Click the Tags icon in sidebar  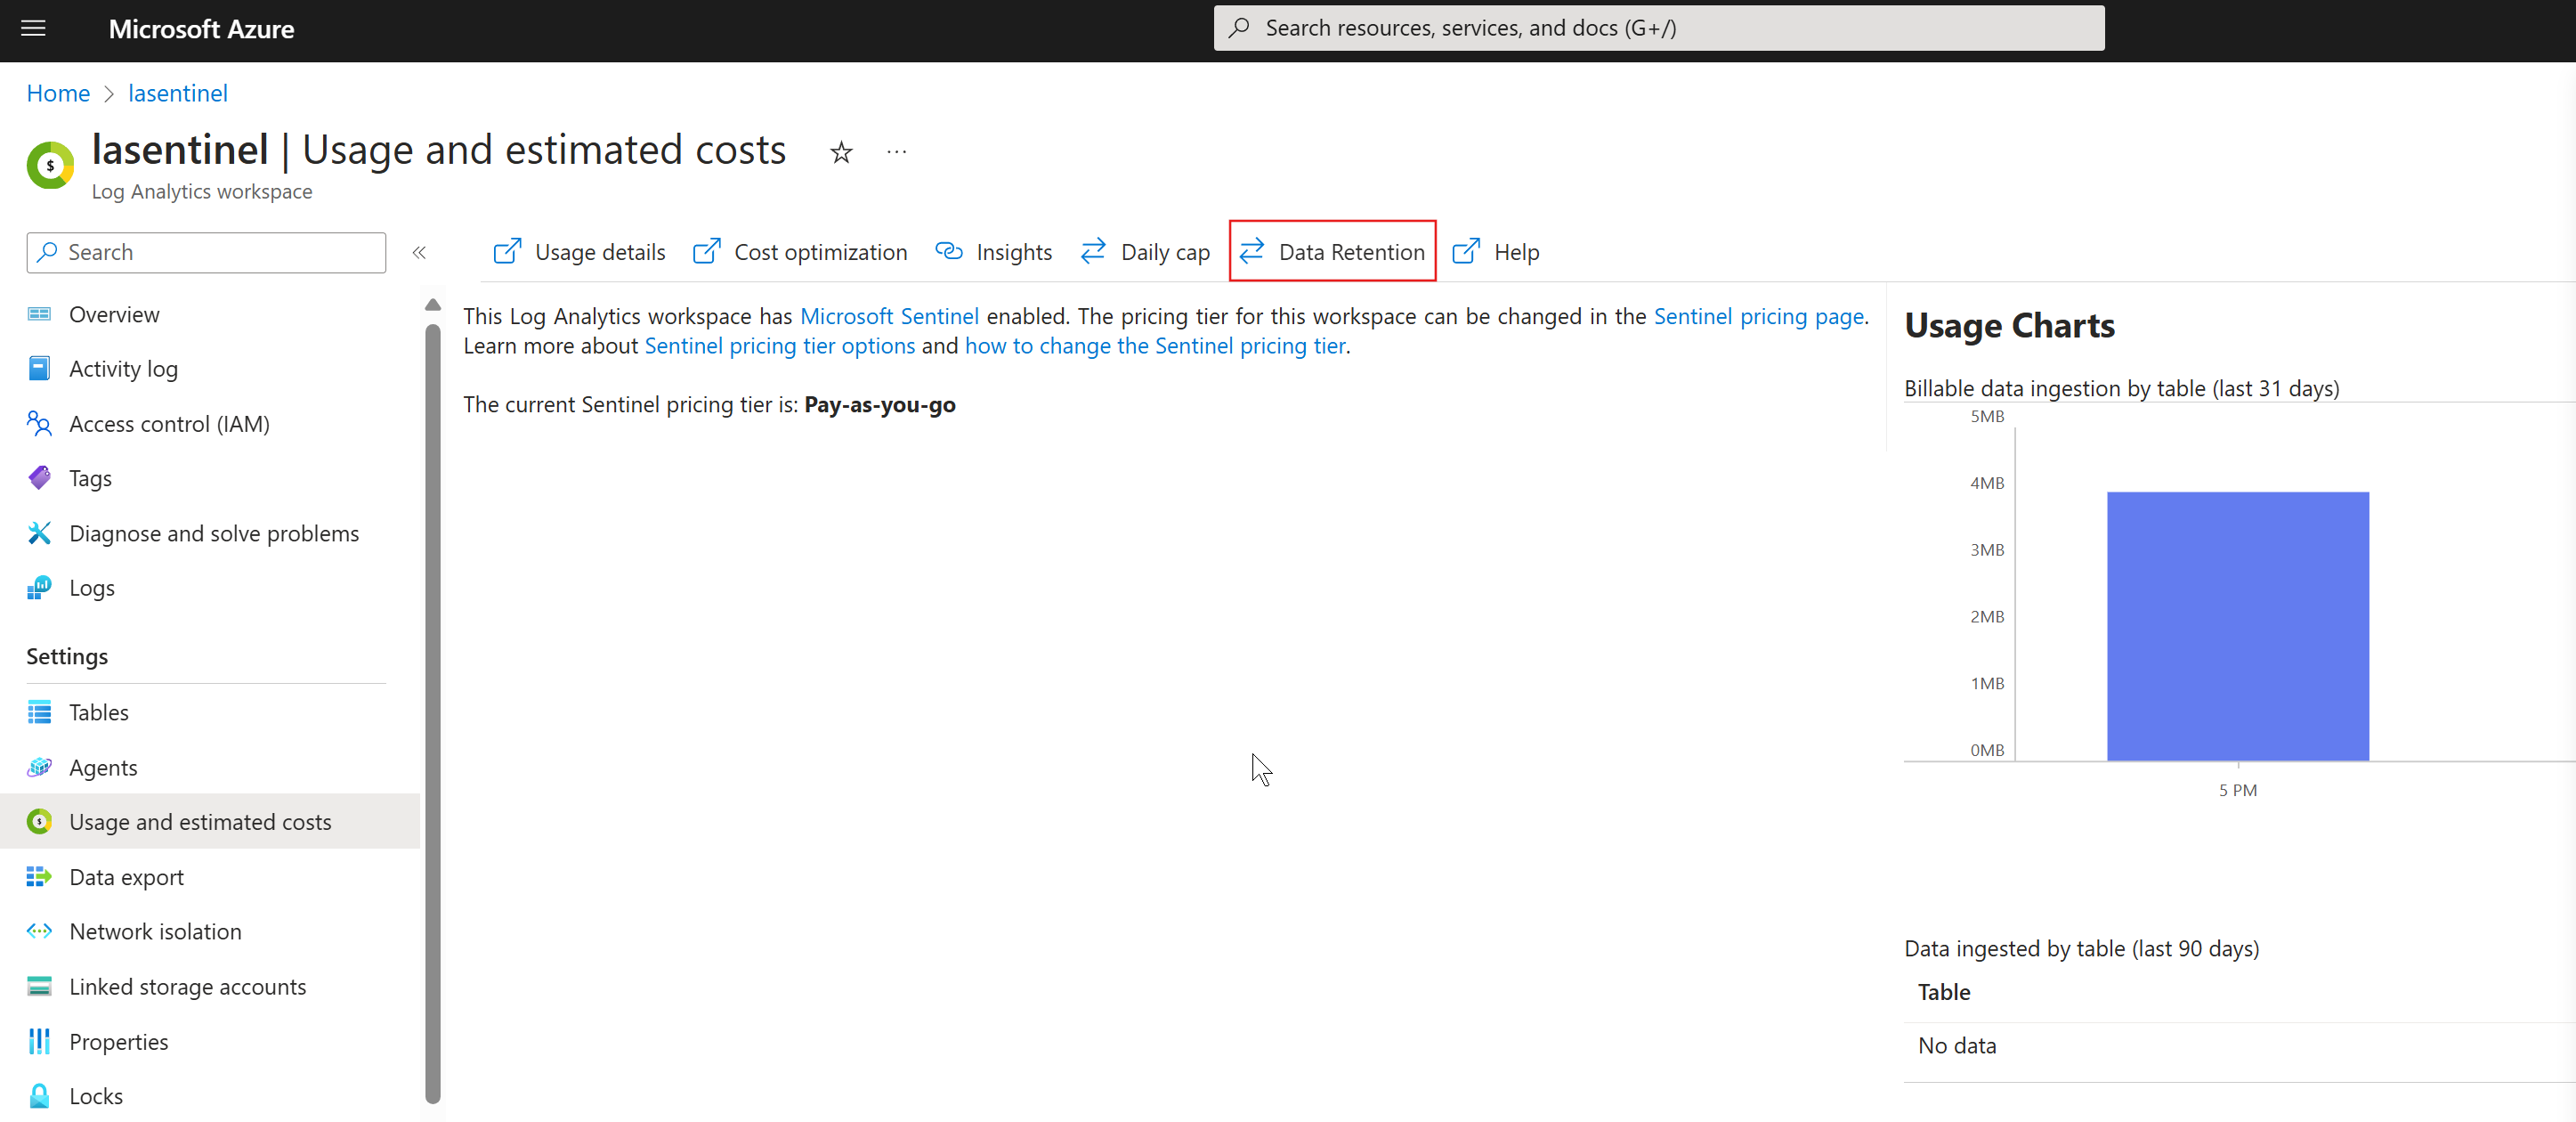tap(39, 478)
